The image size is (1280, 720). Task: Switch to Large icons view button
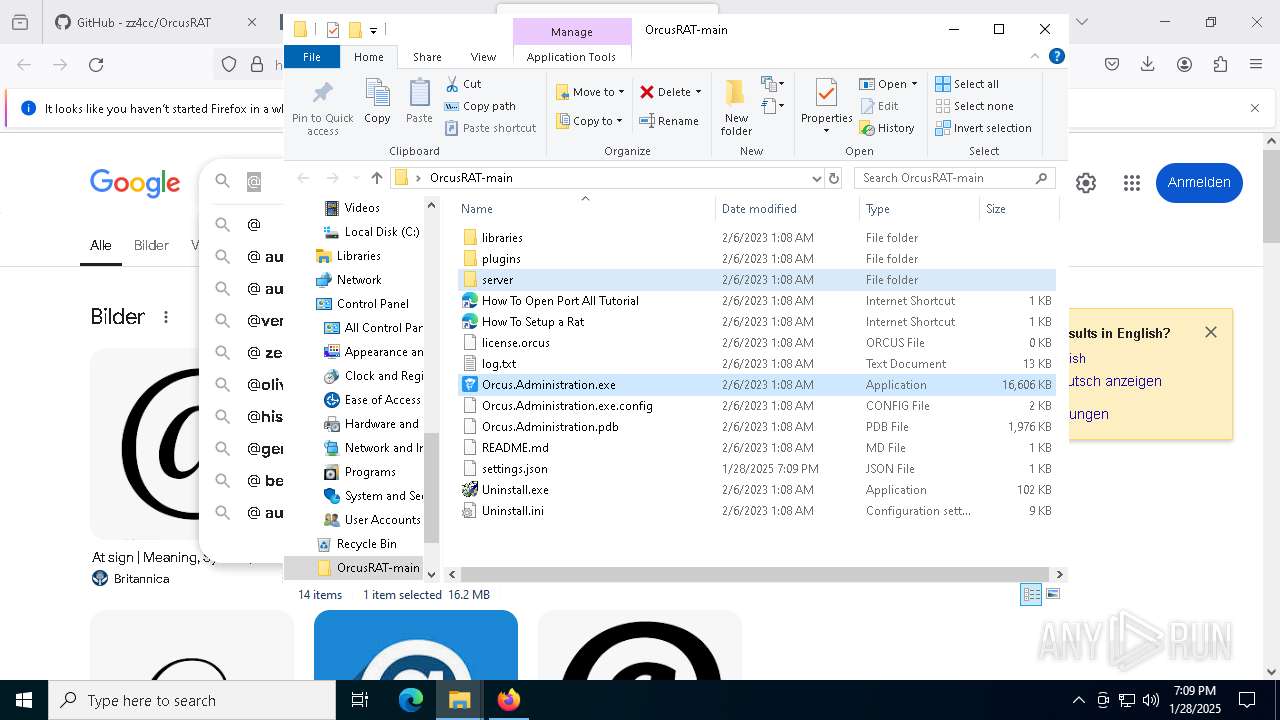point(1052,595)
